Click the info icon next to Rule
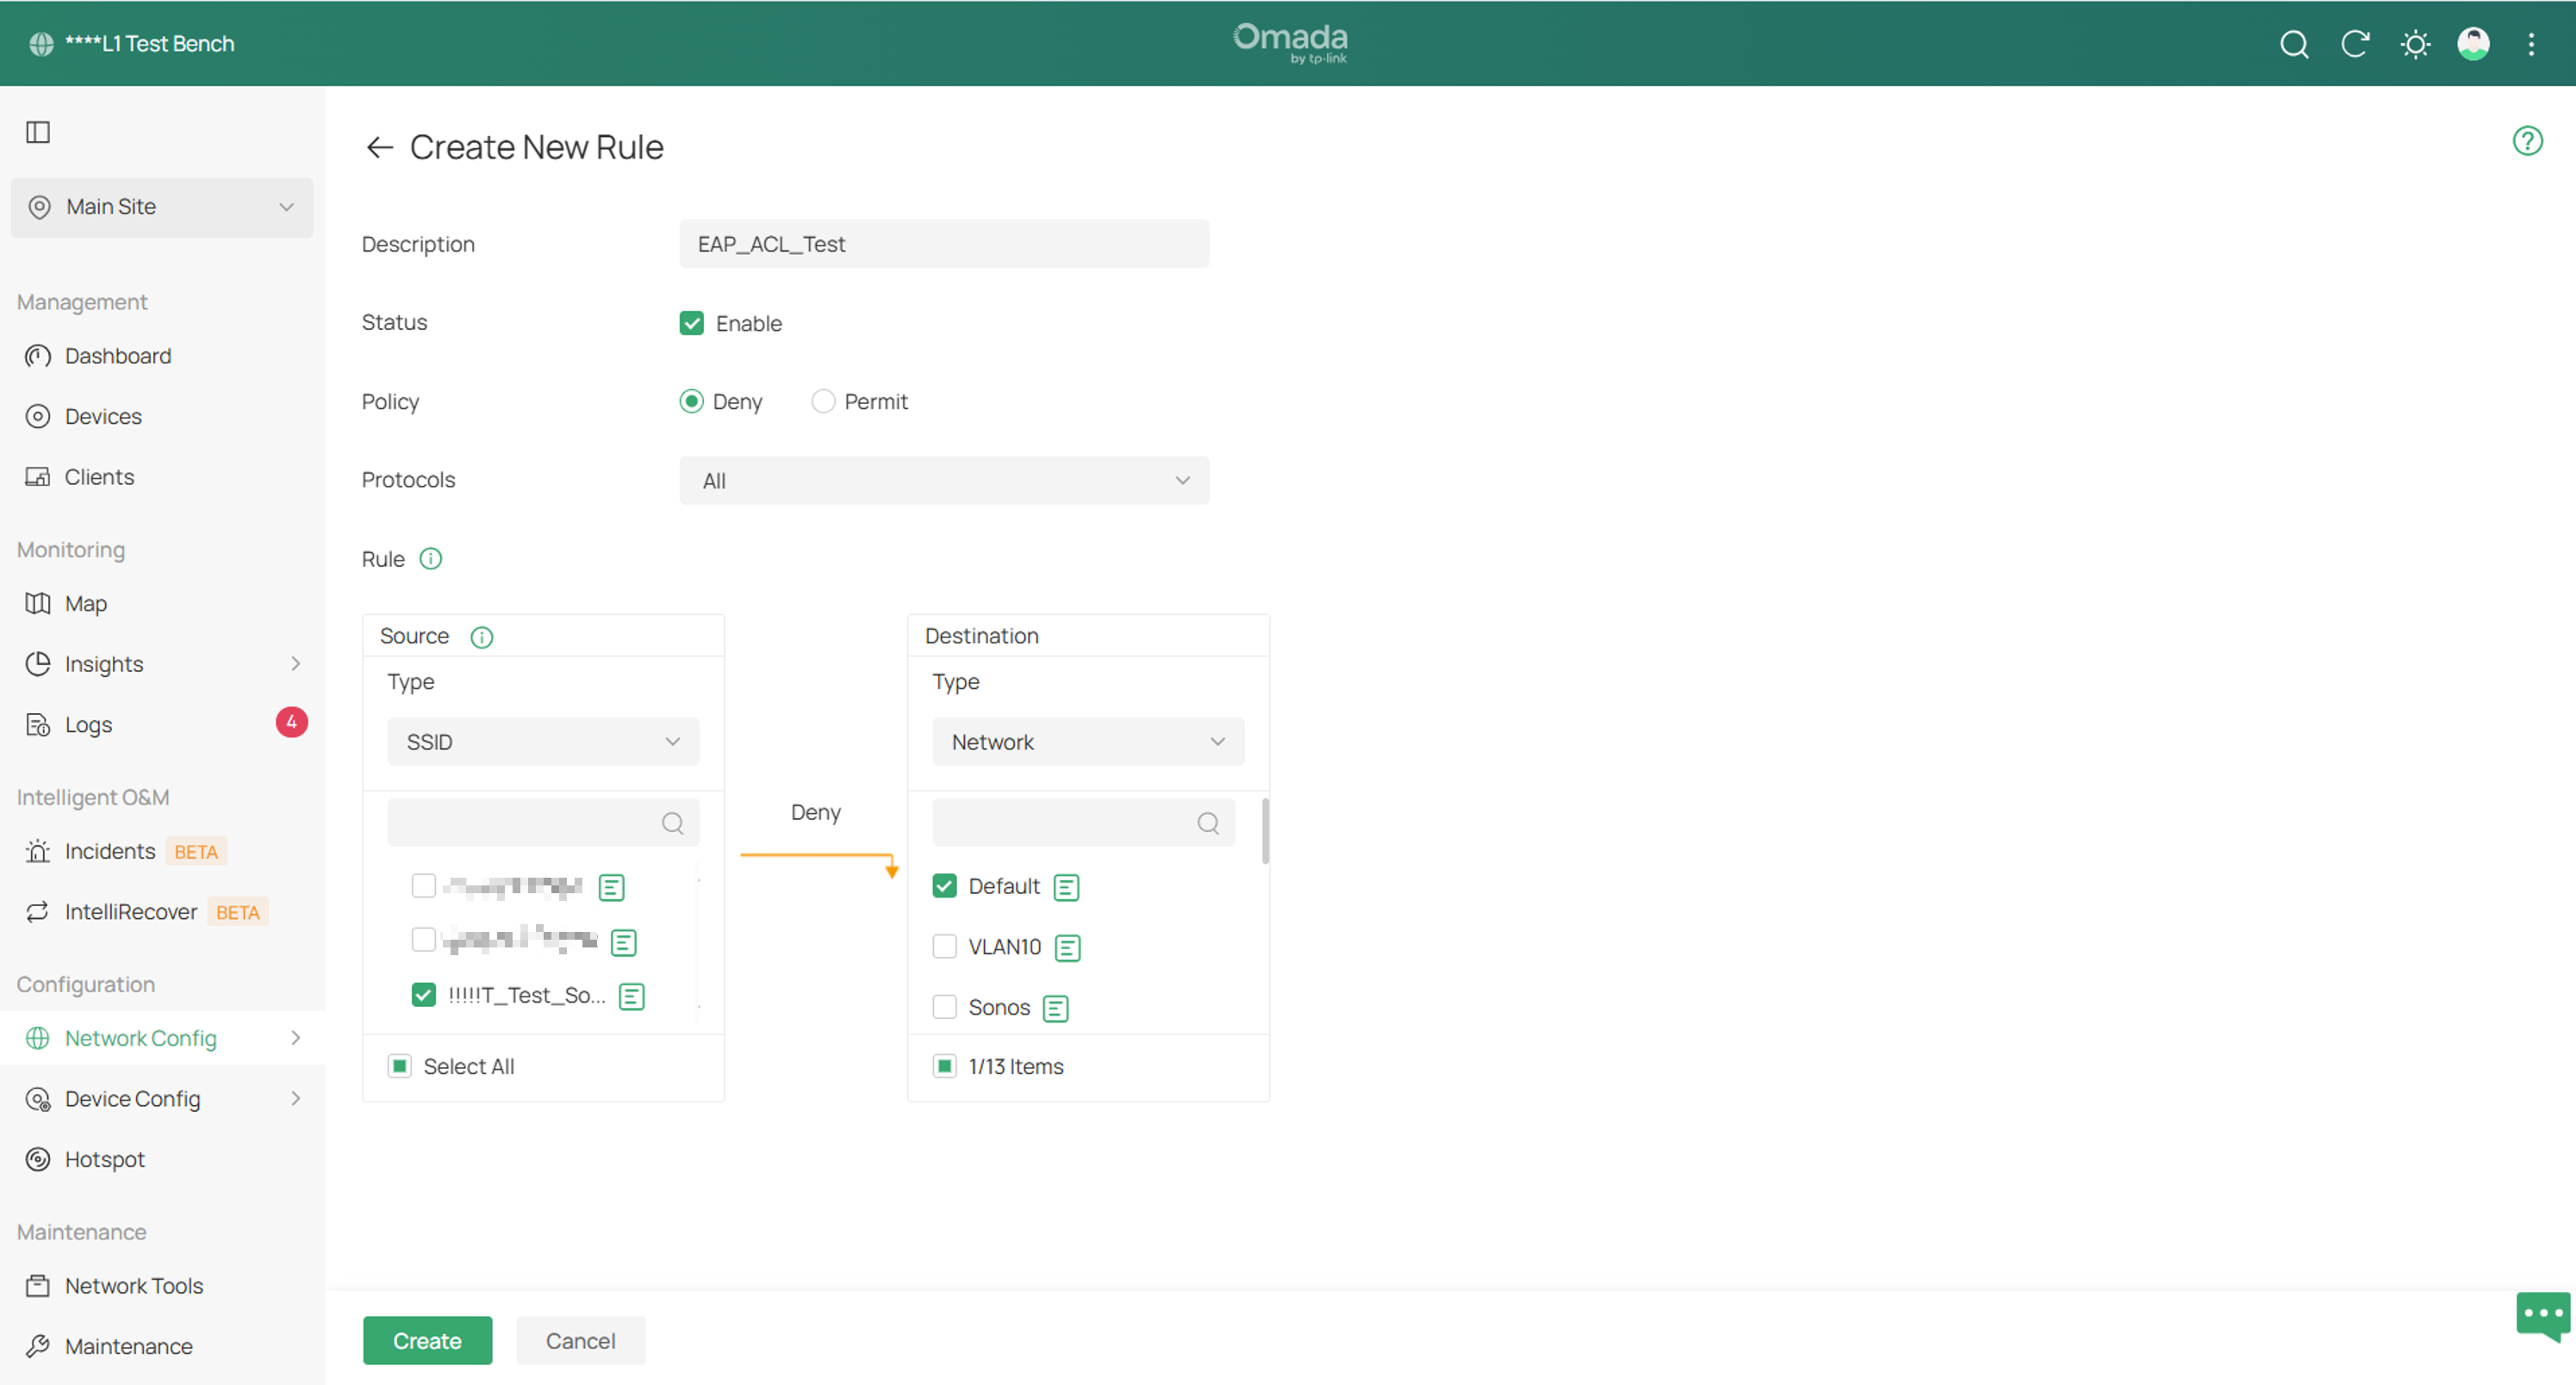This screenshot has width=2576, height=1385. (x=430, y=559)
